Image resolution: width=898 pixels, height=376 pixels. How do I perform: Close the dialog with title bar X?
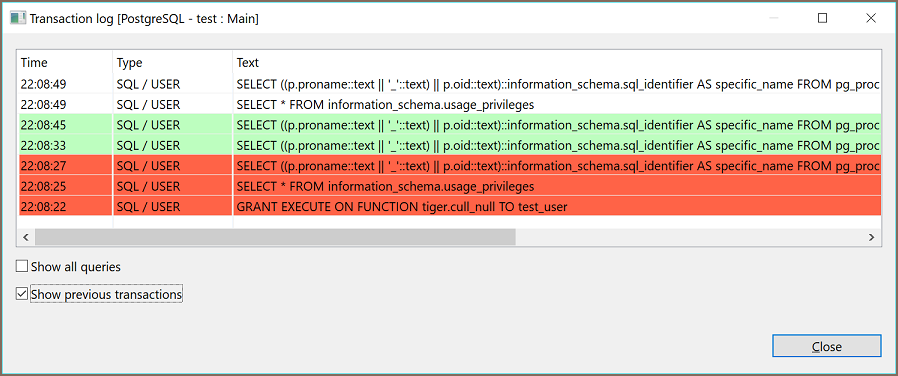tap(871, 18)
